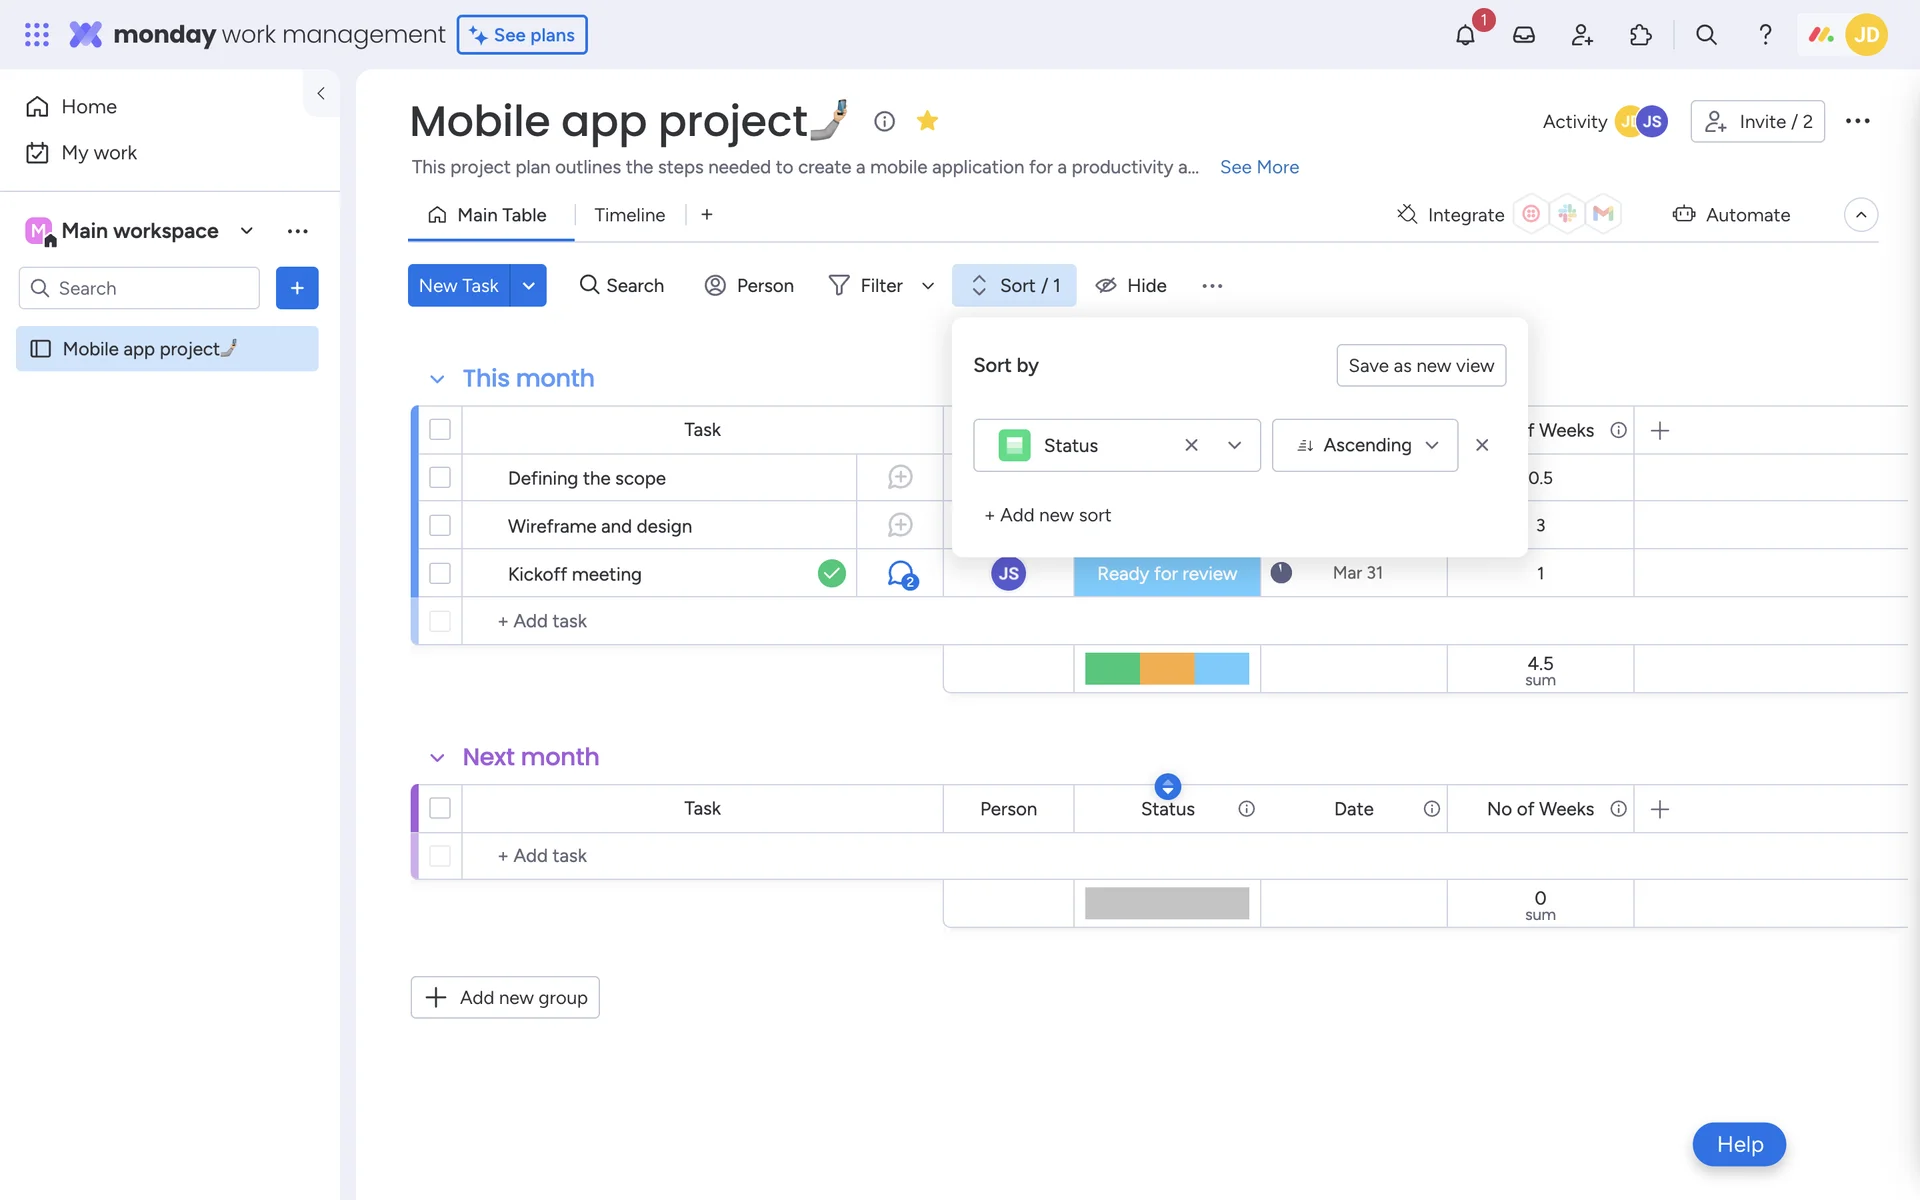This screenshot has height=1200, width=1920.
Task: Click Save as new view button
Action: (x=1420, y=366)
